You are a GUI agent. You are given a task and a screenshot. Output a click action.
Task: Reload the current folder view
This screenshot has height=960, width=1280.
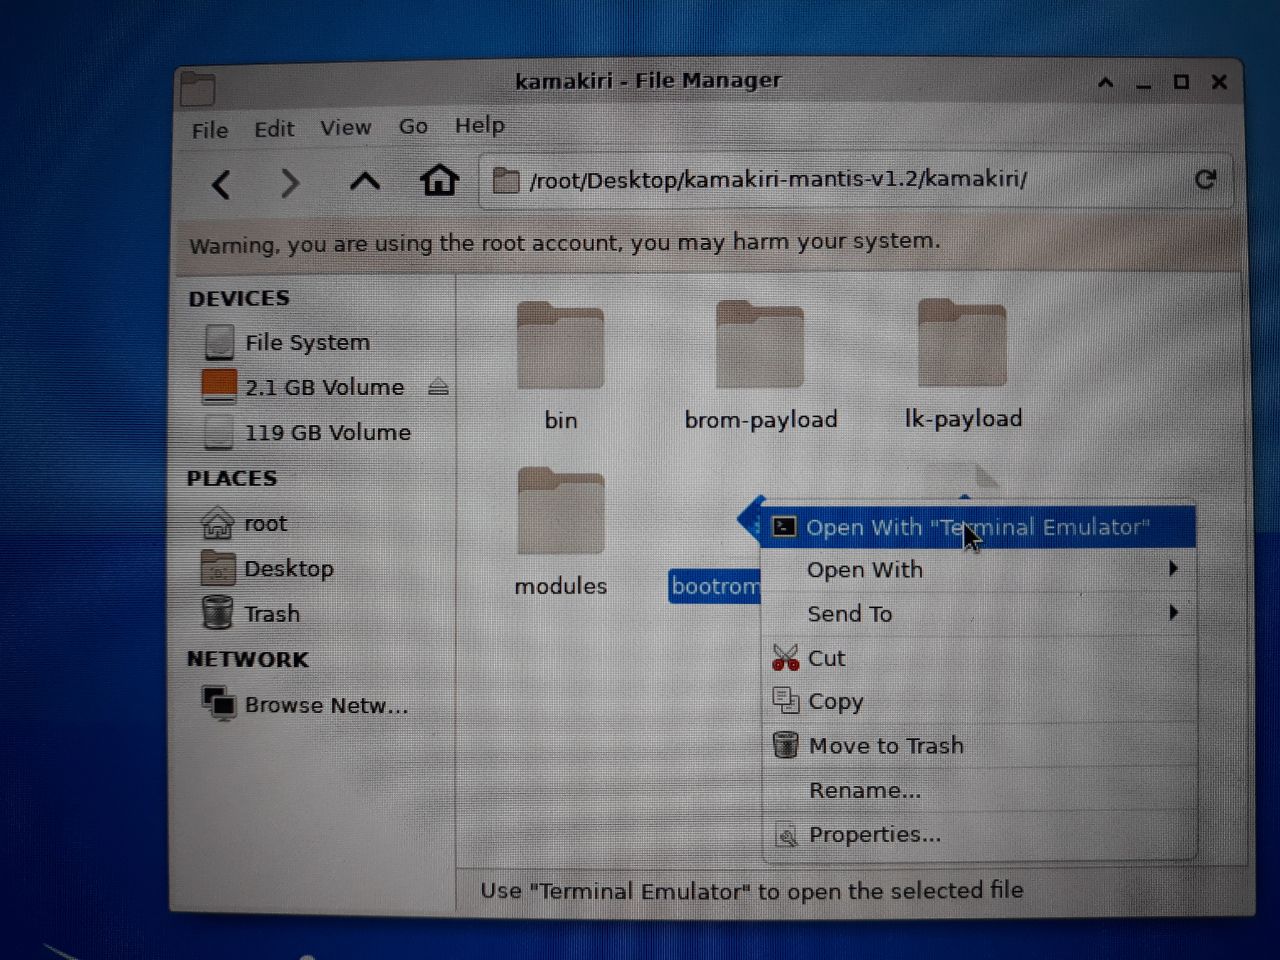click(1205, 179)
